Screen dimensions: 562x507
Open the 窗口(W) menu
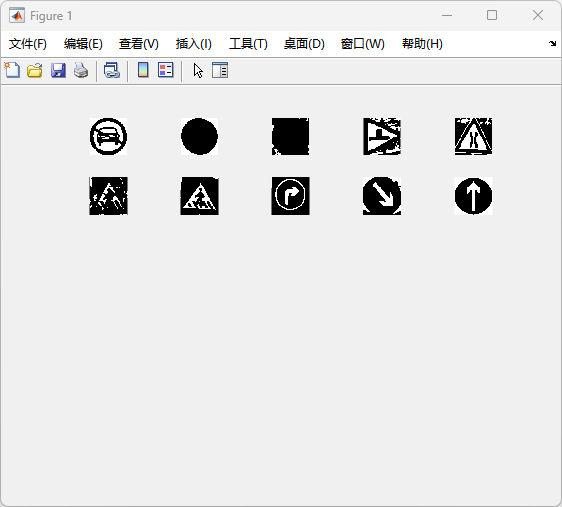(363, 44)
